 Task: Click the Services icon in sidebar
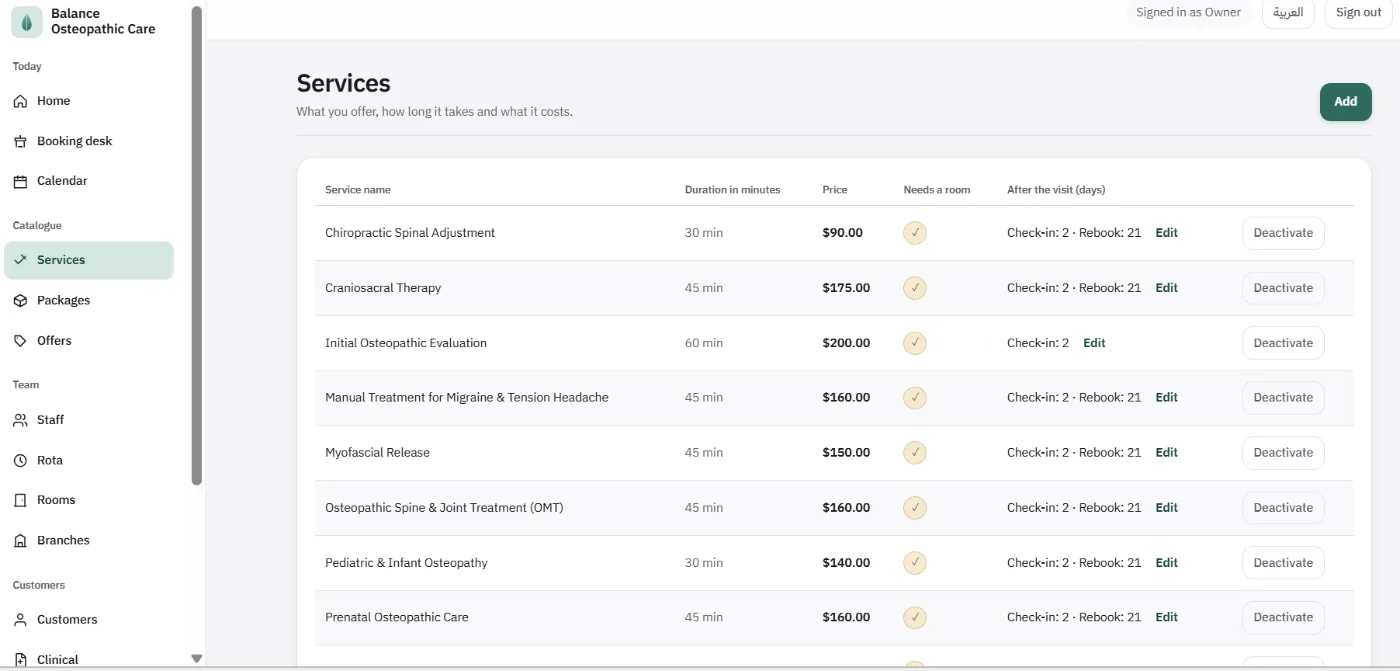(20, 260)
